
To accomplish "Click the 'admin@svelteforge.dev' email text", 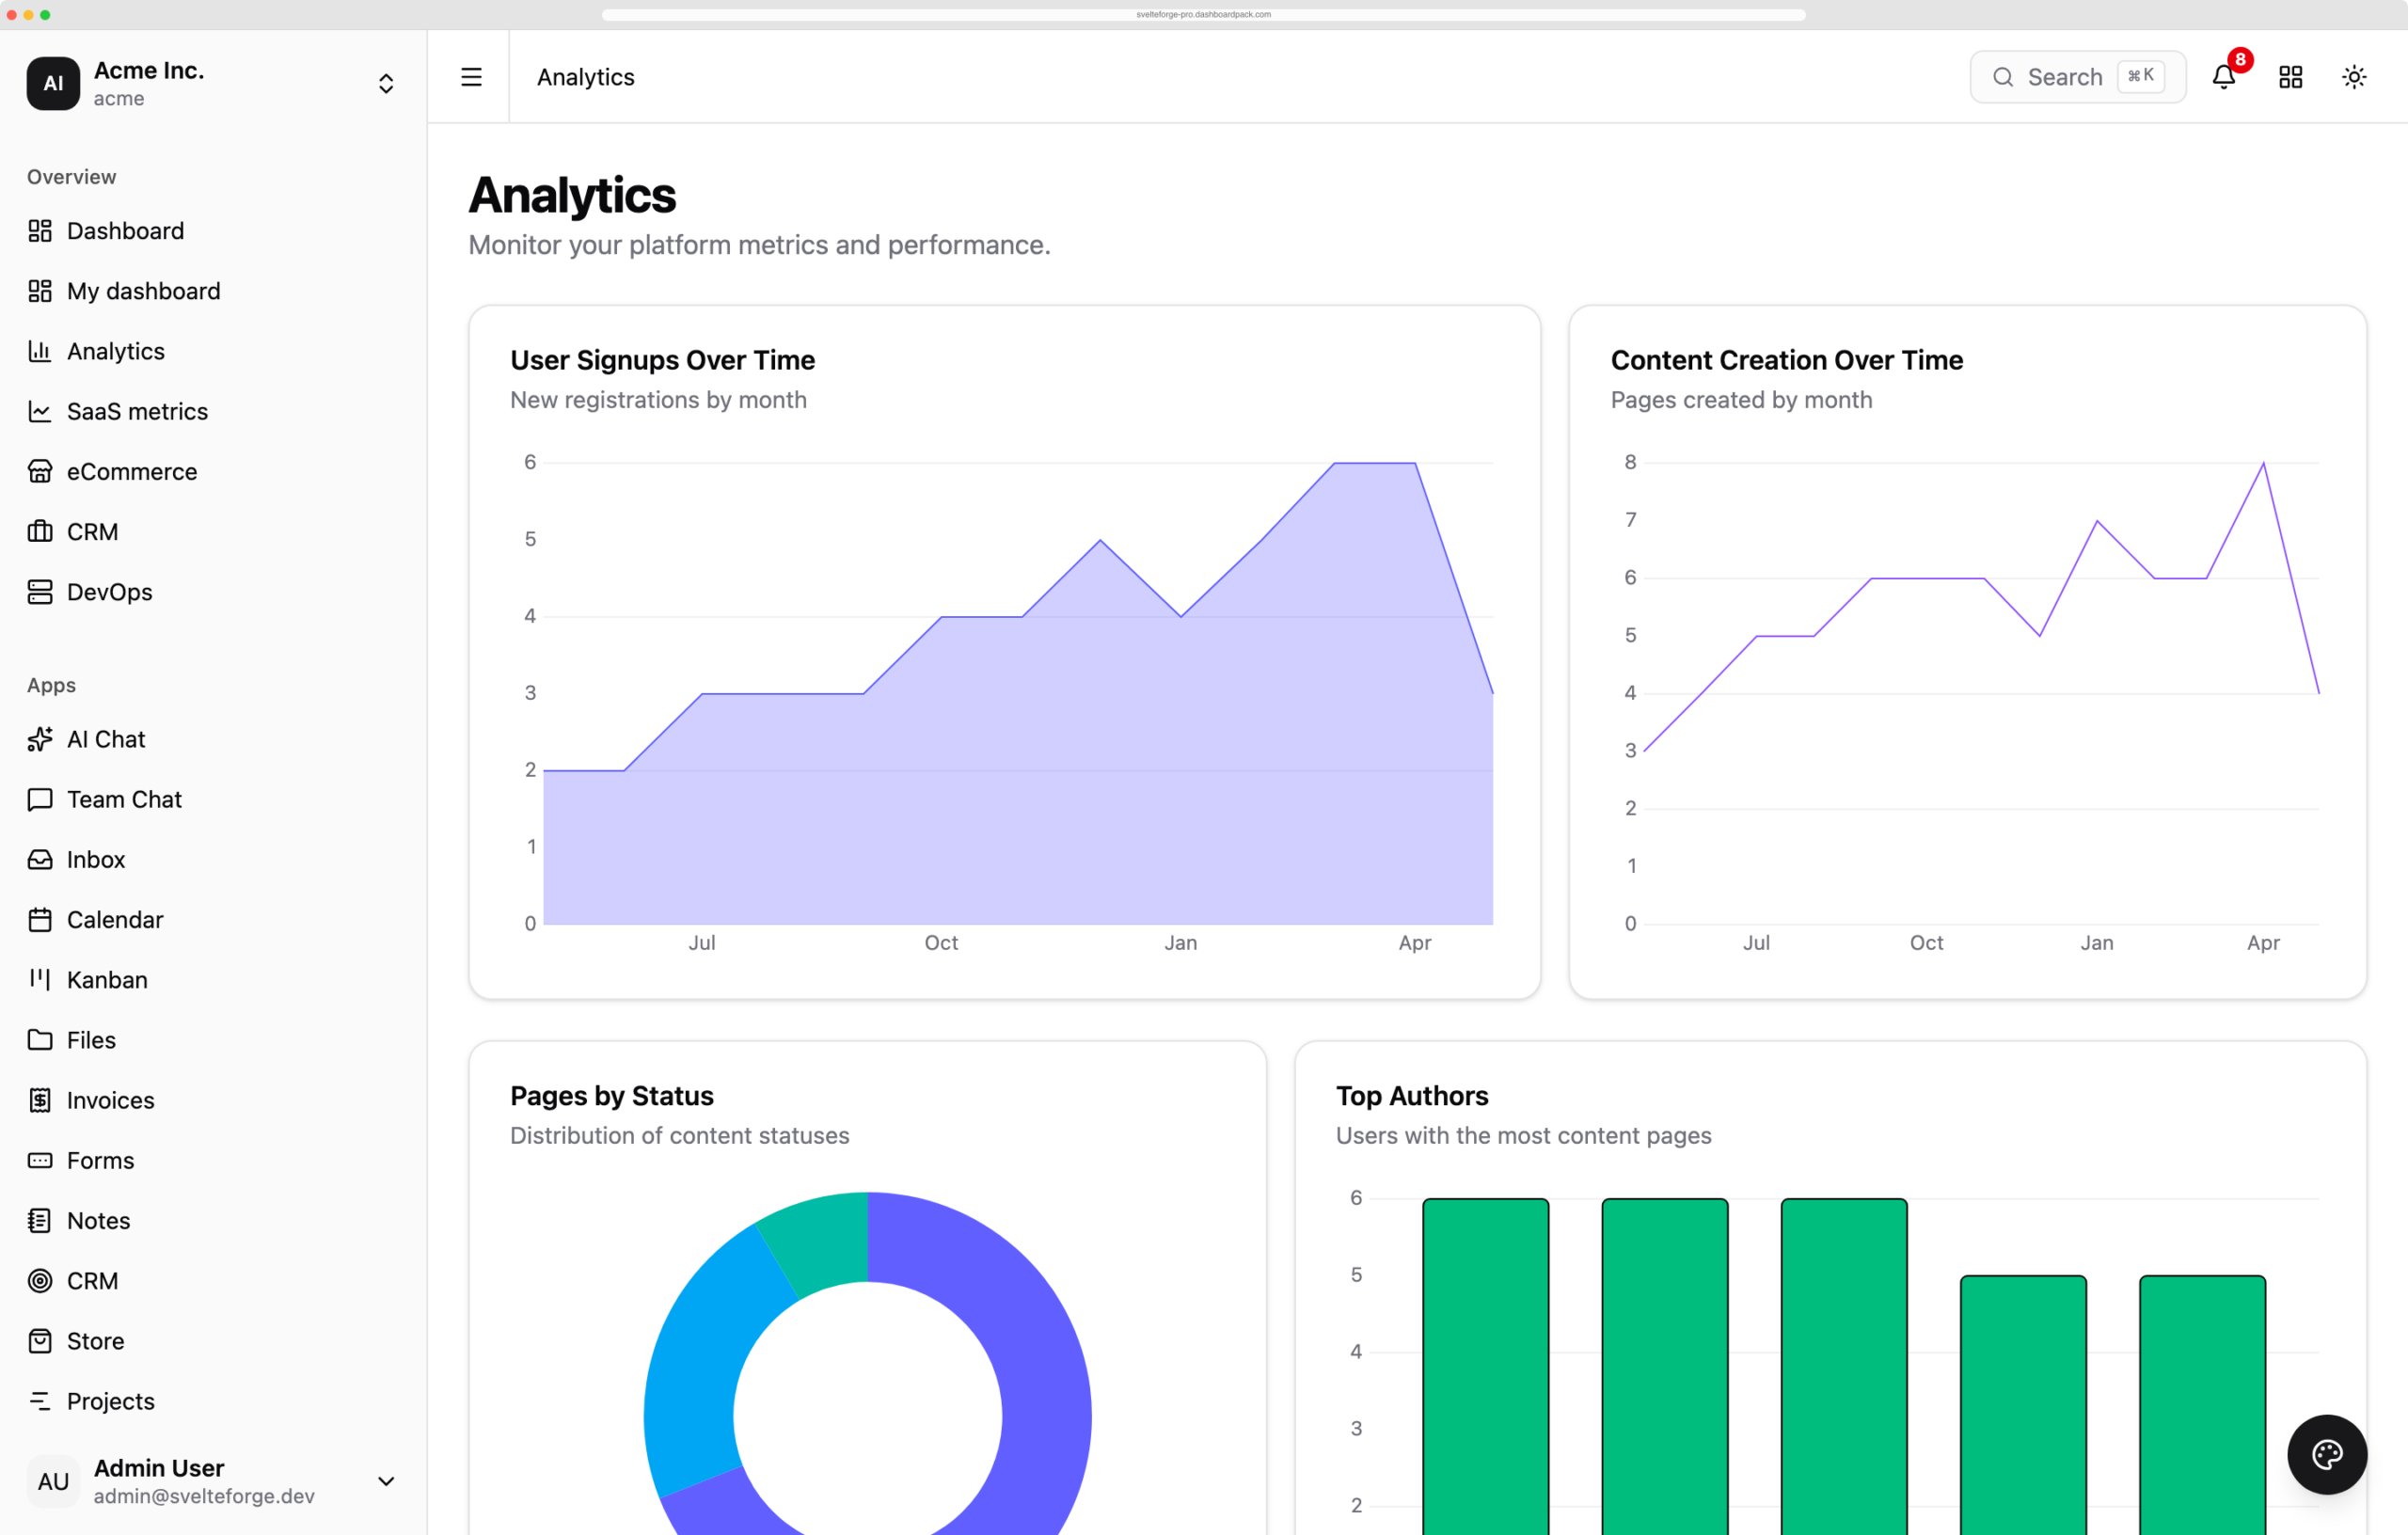I will tap(204, 1496).
